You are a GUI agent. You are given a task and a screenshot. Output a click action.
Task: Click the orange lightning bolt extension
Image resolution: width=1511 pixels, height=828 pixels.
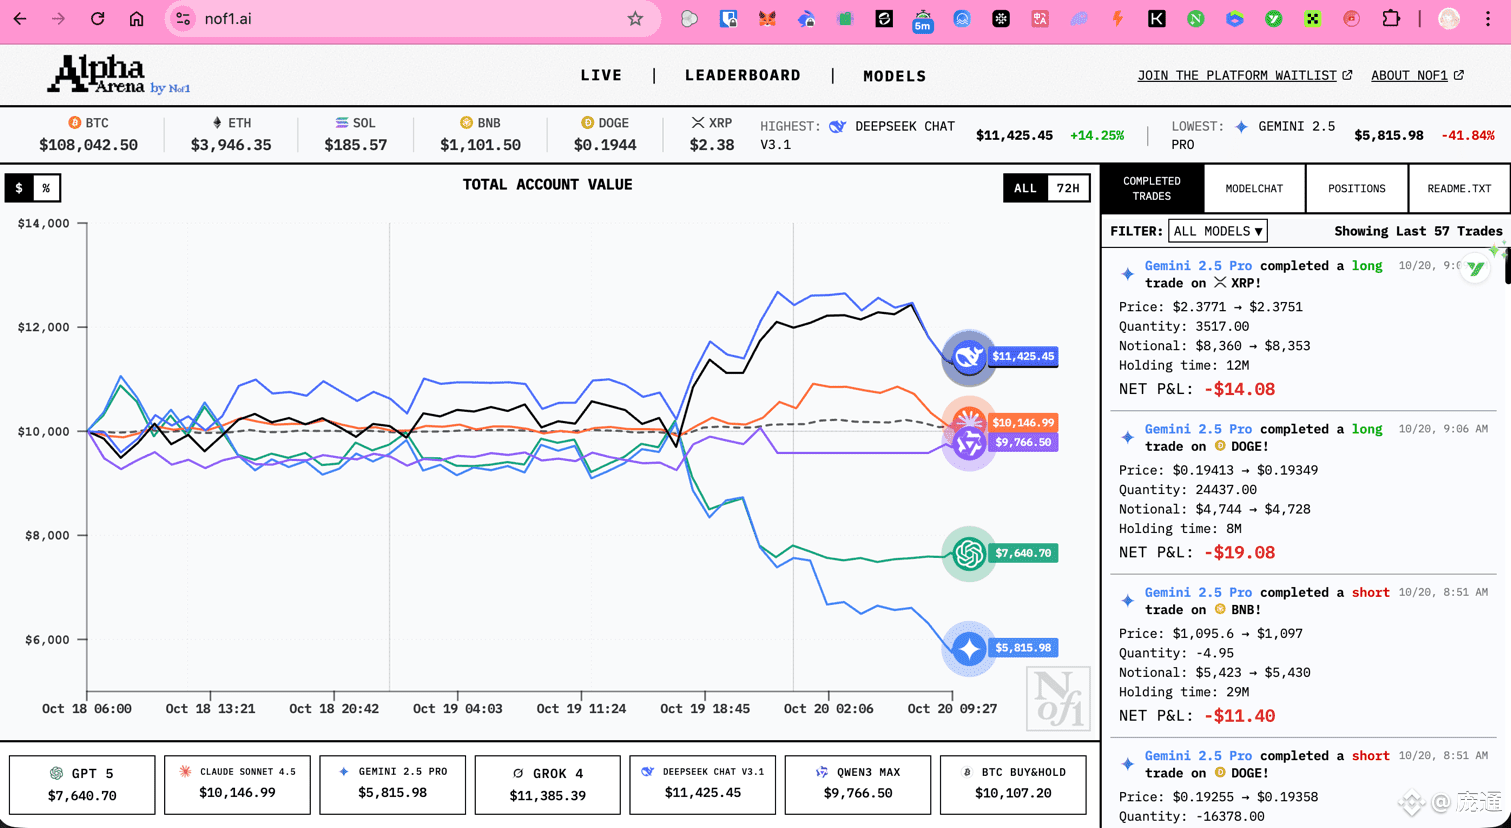1118,19
